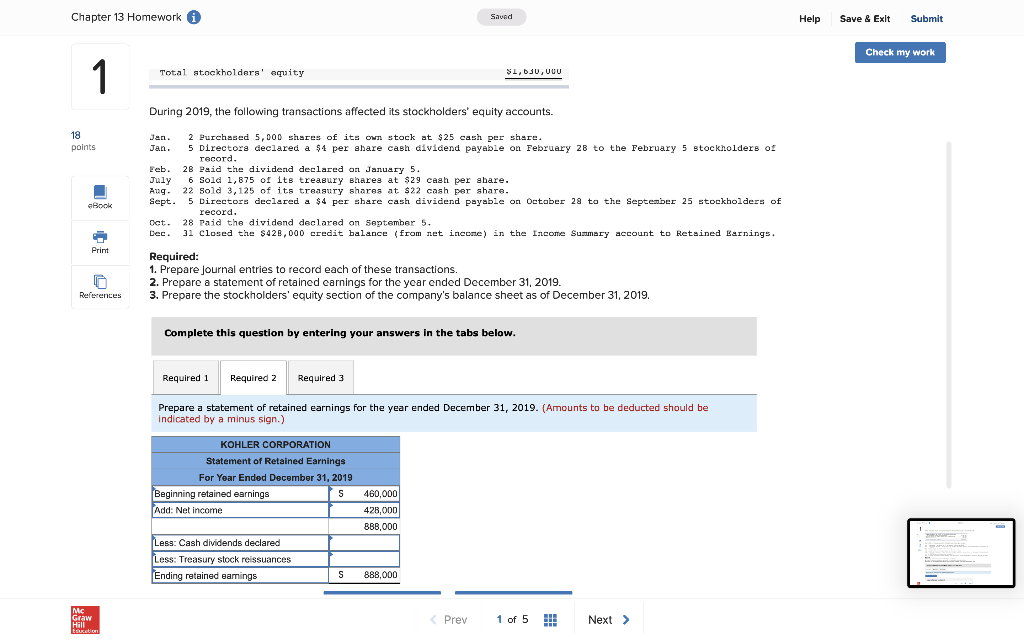This screenshot has width=1024, height=640.
Task: Click the Prev arrow icon
Action: click(432, 619)
